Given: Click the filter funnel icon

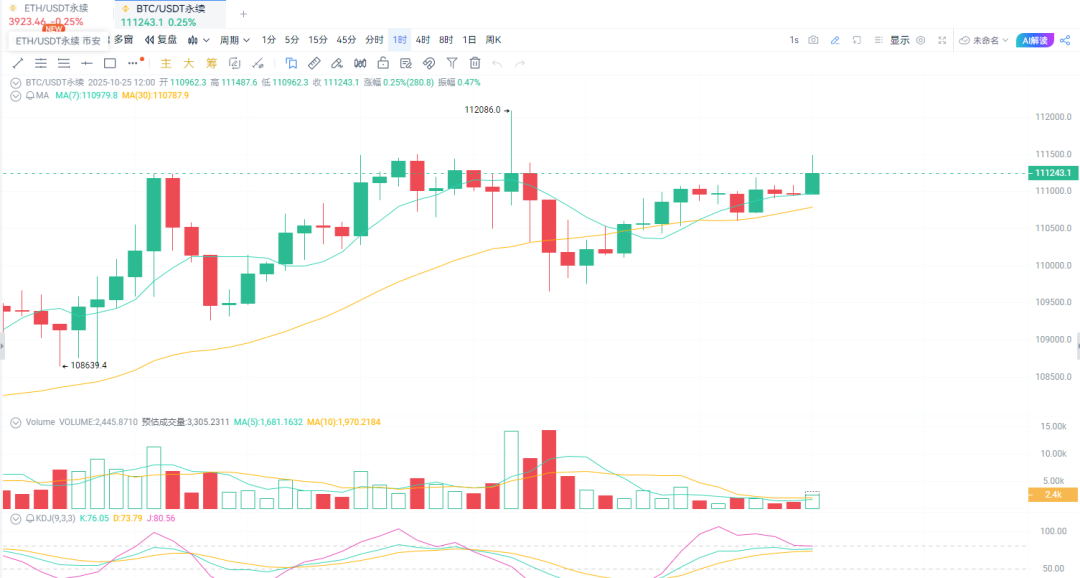Looking at the screenshot, I should pos(451,63).
